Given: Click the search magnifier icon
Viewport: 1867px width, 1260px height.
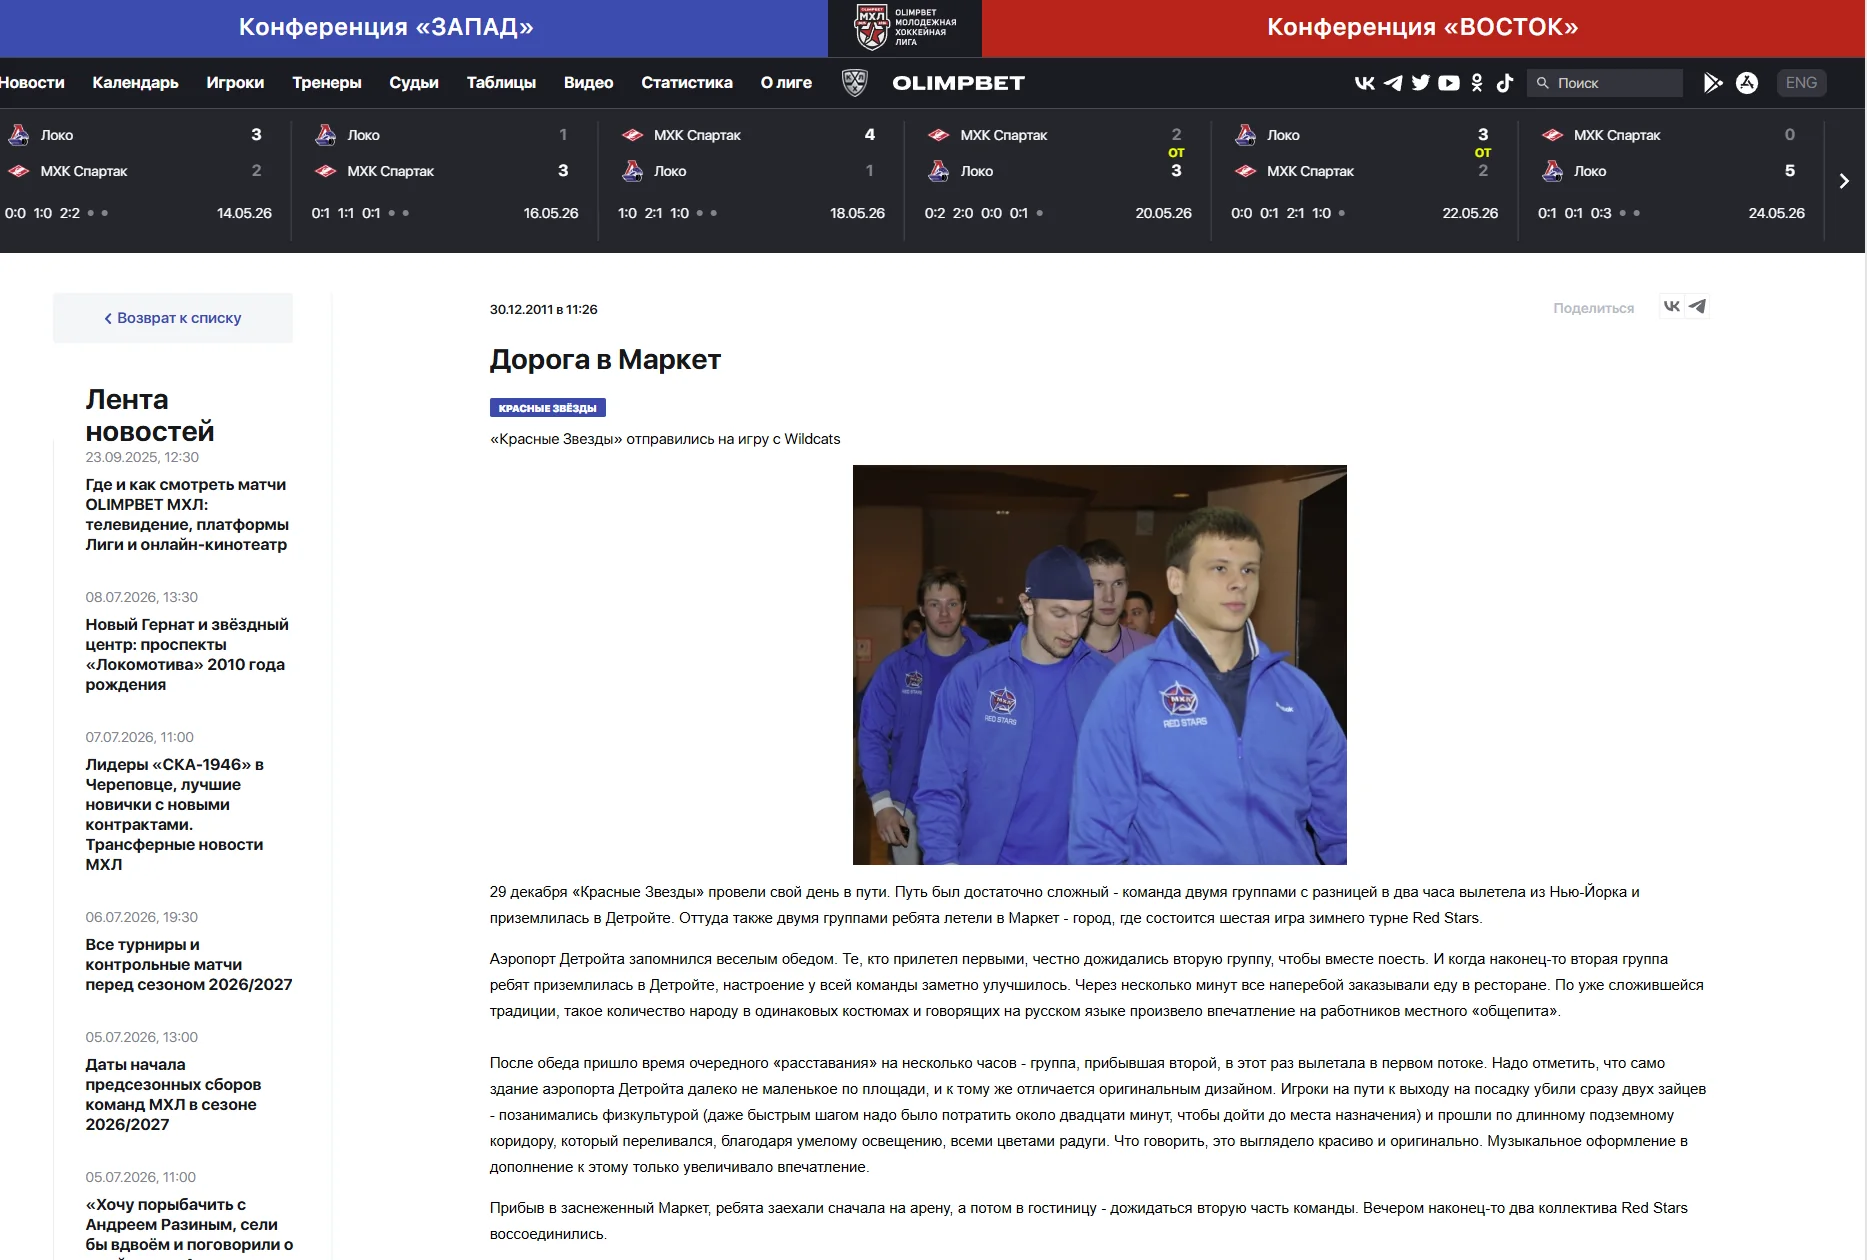Looking at the screenshot, I should [1543, 83].
